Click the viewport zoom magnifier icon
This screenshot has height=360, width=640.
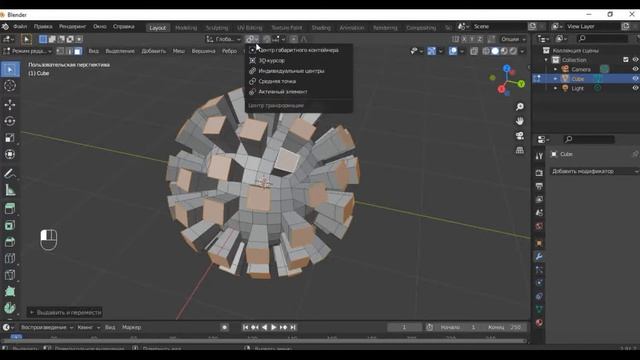coord(520,107)
